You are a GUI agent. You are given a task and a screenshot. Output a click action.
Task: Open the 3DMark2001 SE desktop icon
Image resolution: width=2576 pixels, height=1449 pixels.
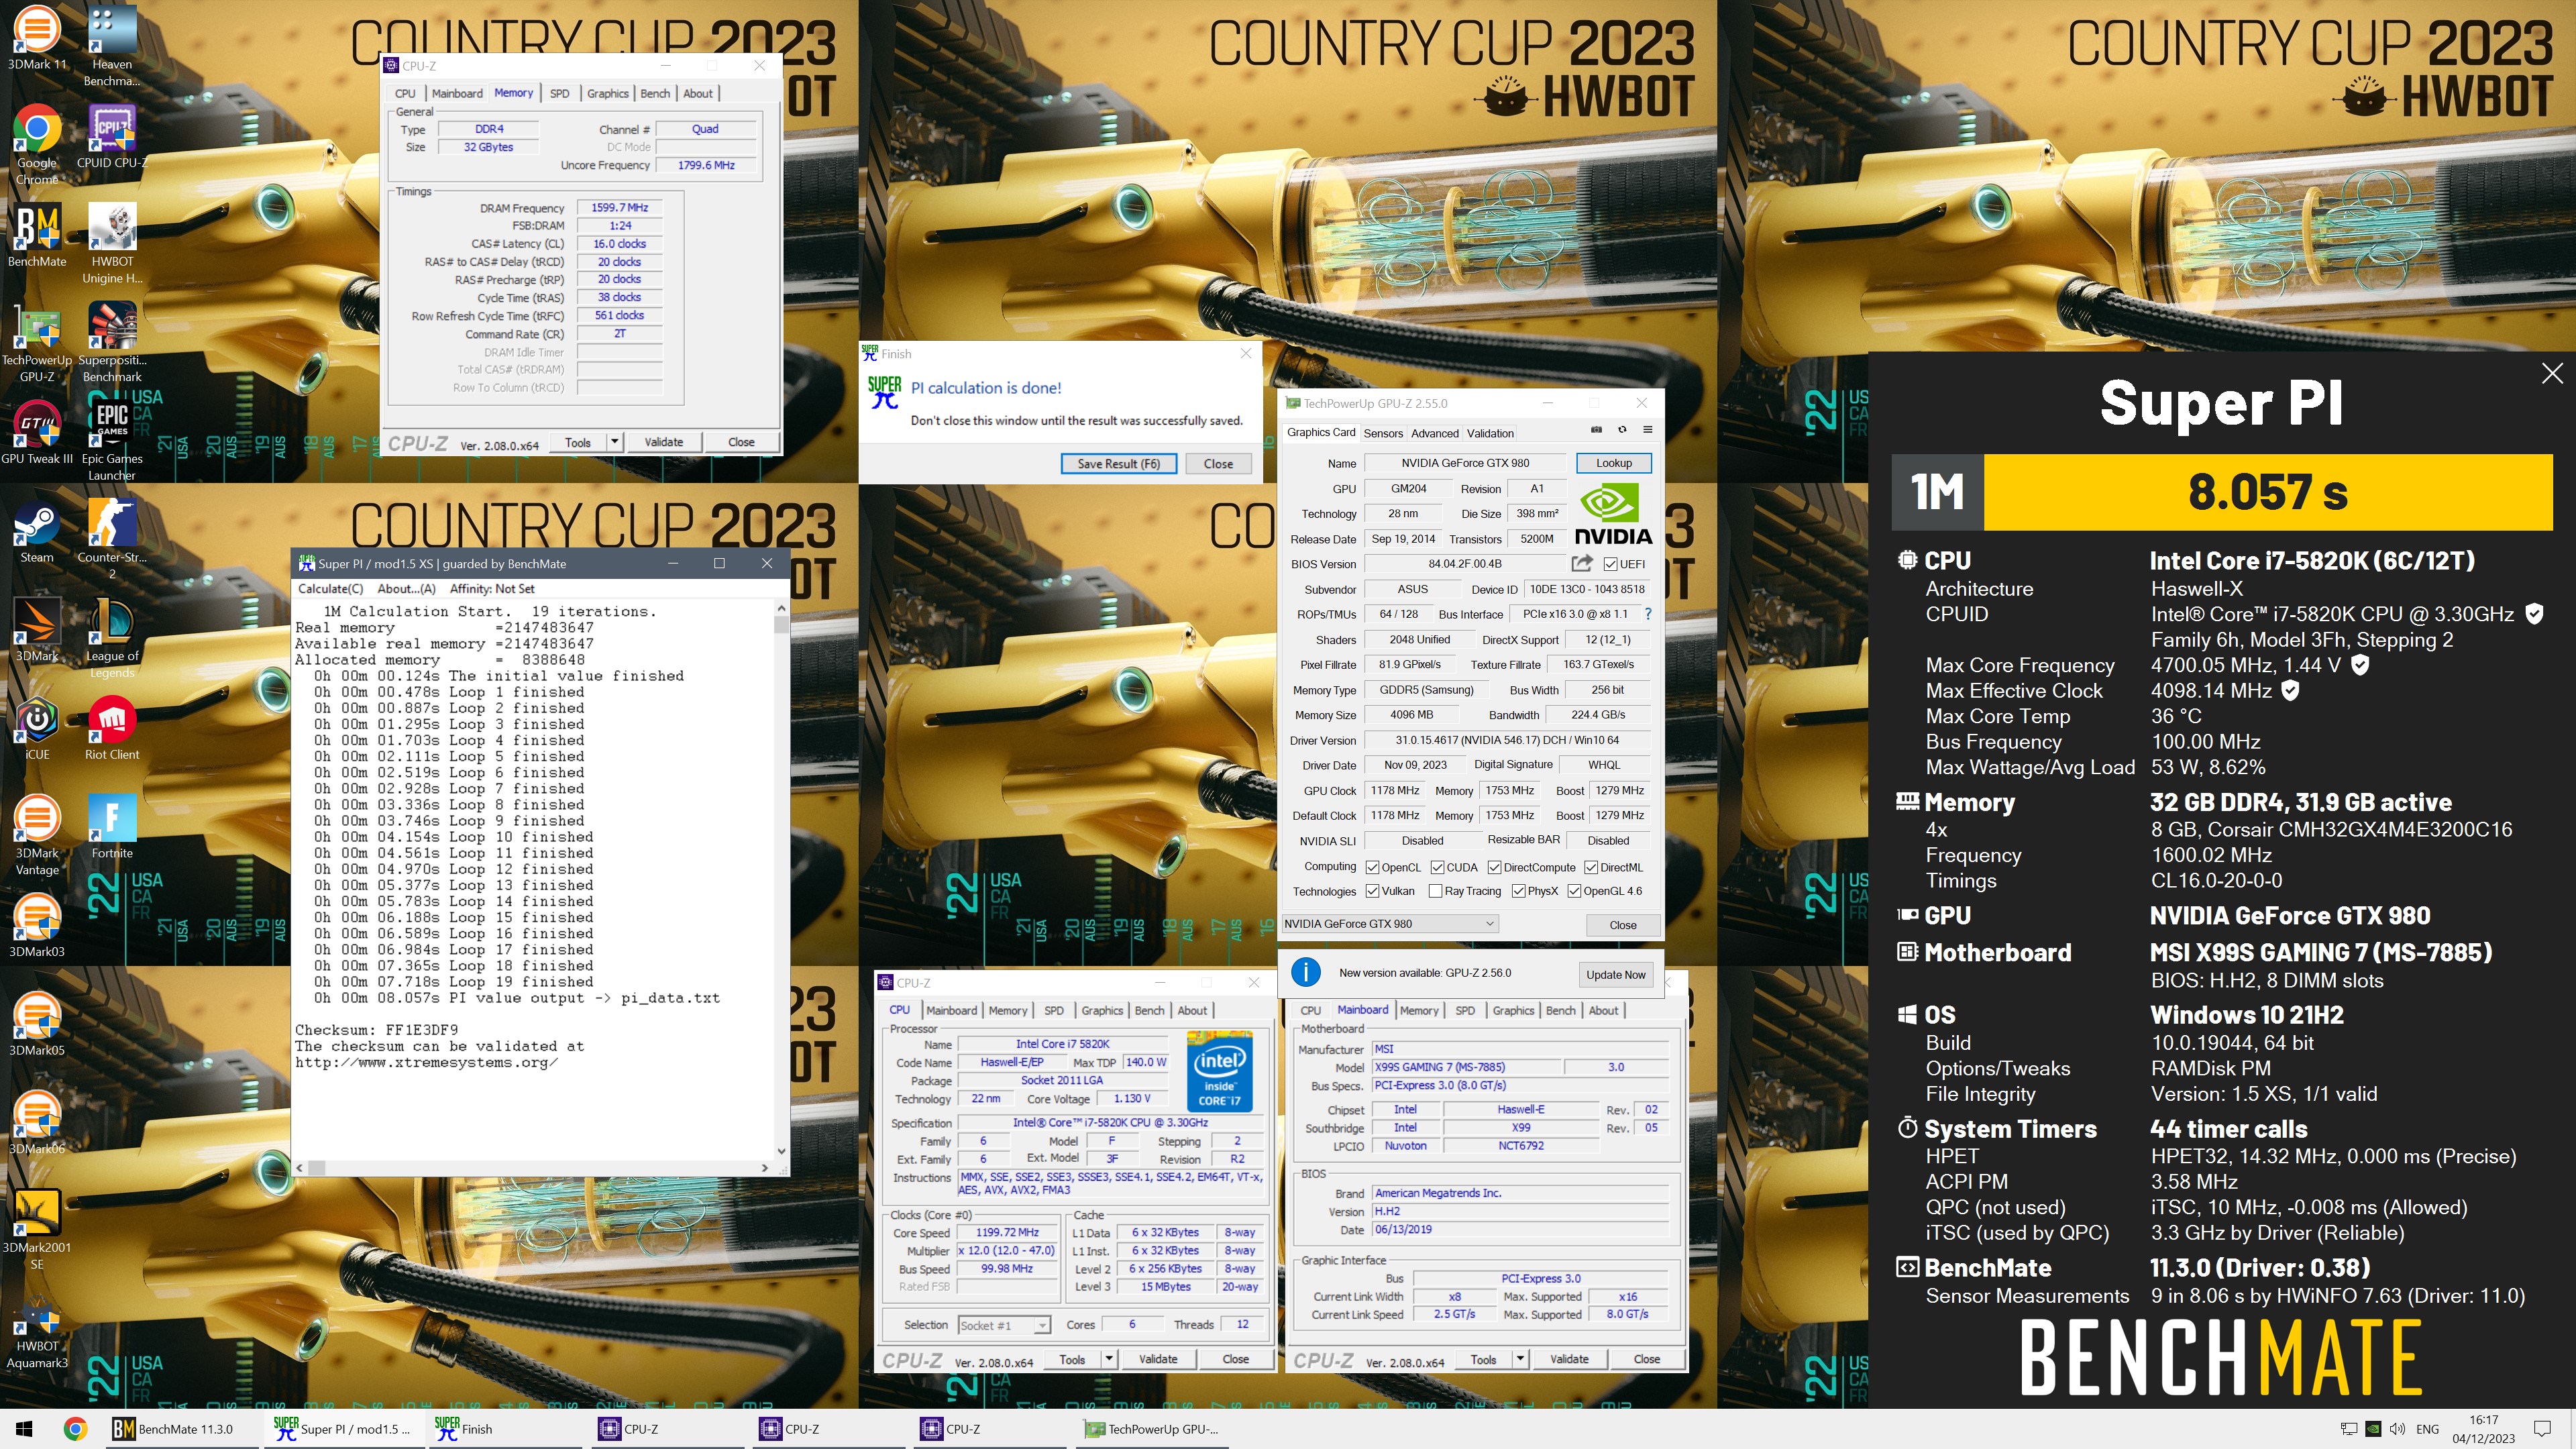pos(37,1230)
